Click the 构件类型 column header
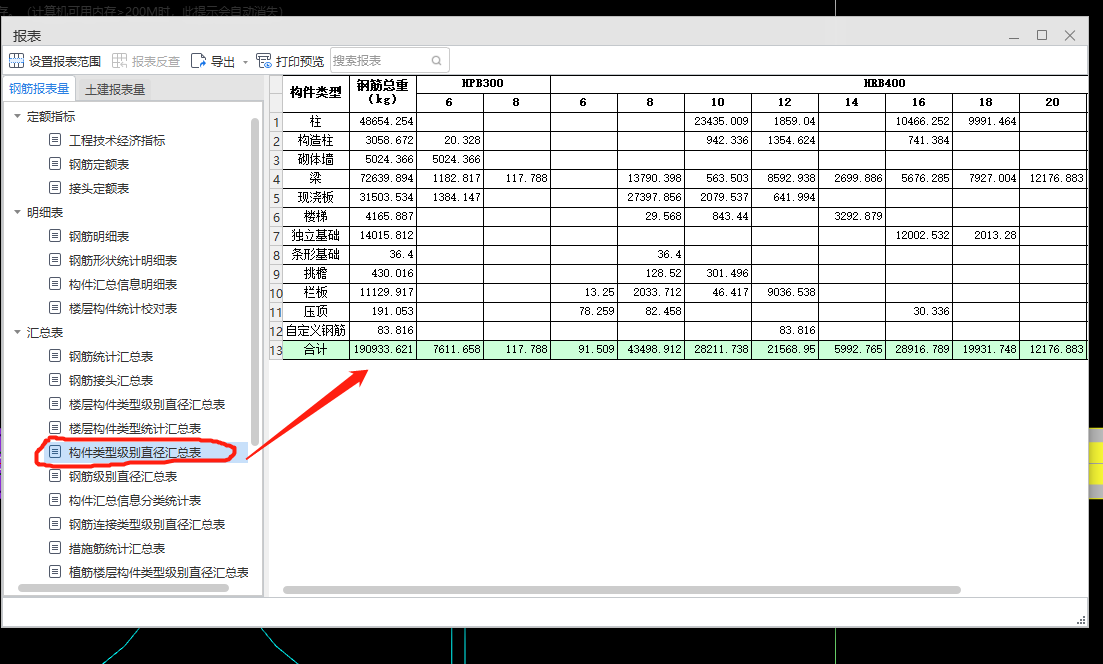The width and height of the screenshot is (1103, 664). (316, 93)
